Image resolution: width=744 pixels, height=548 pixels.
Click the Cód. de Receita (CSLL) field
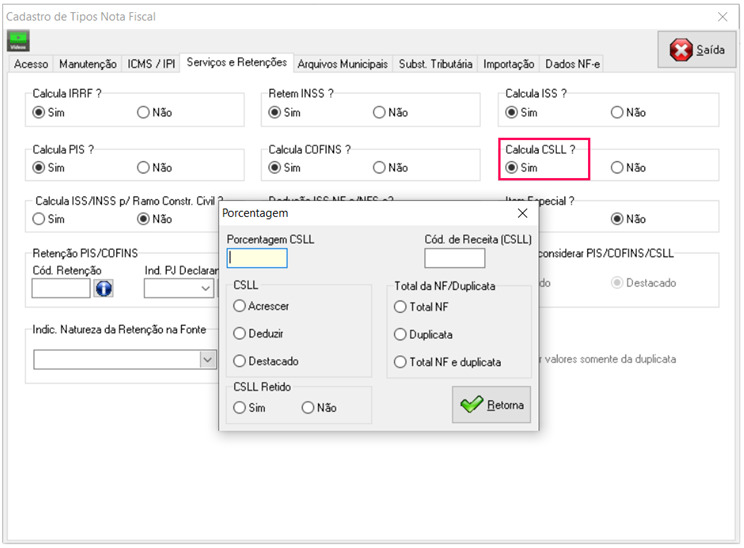tap(454, 259)
